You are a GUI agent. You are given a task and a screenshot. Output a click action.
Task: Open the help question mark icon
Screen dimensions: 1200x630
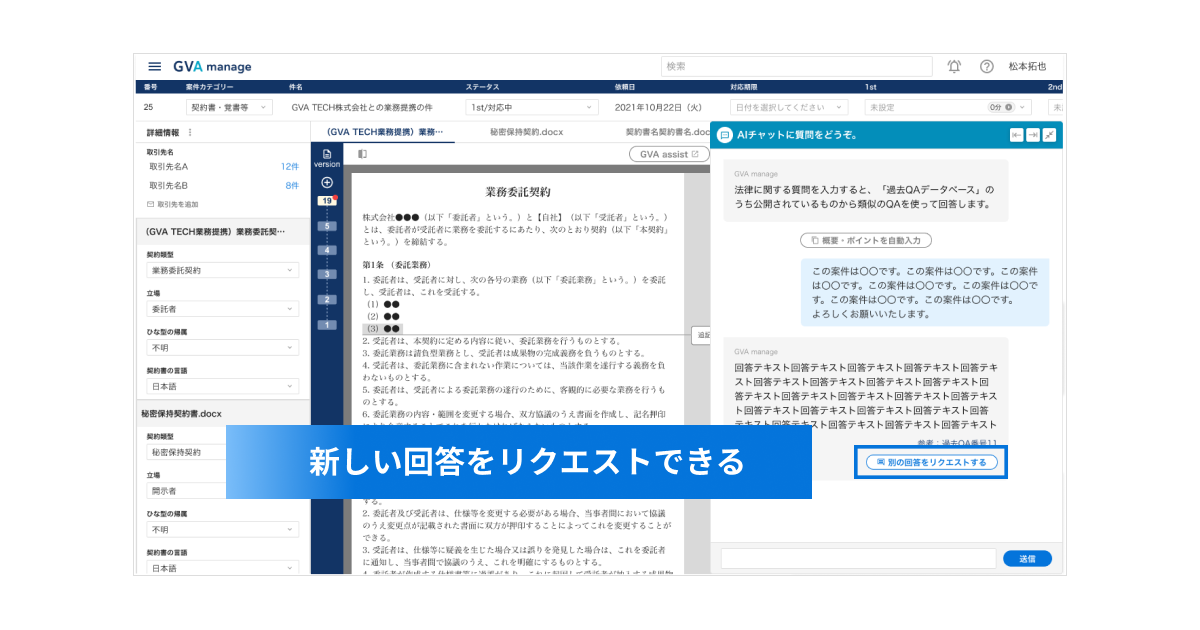tap(986, 67)
